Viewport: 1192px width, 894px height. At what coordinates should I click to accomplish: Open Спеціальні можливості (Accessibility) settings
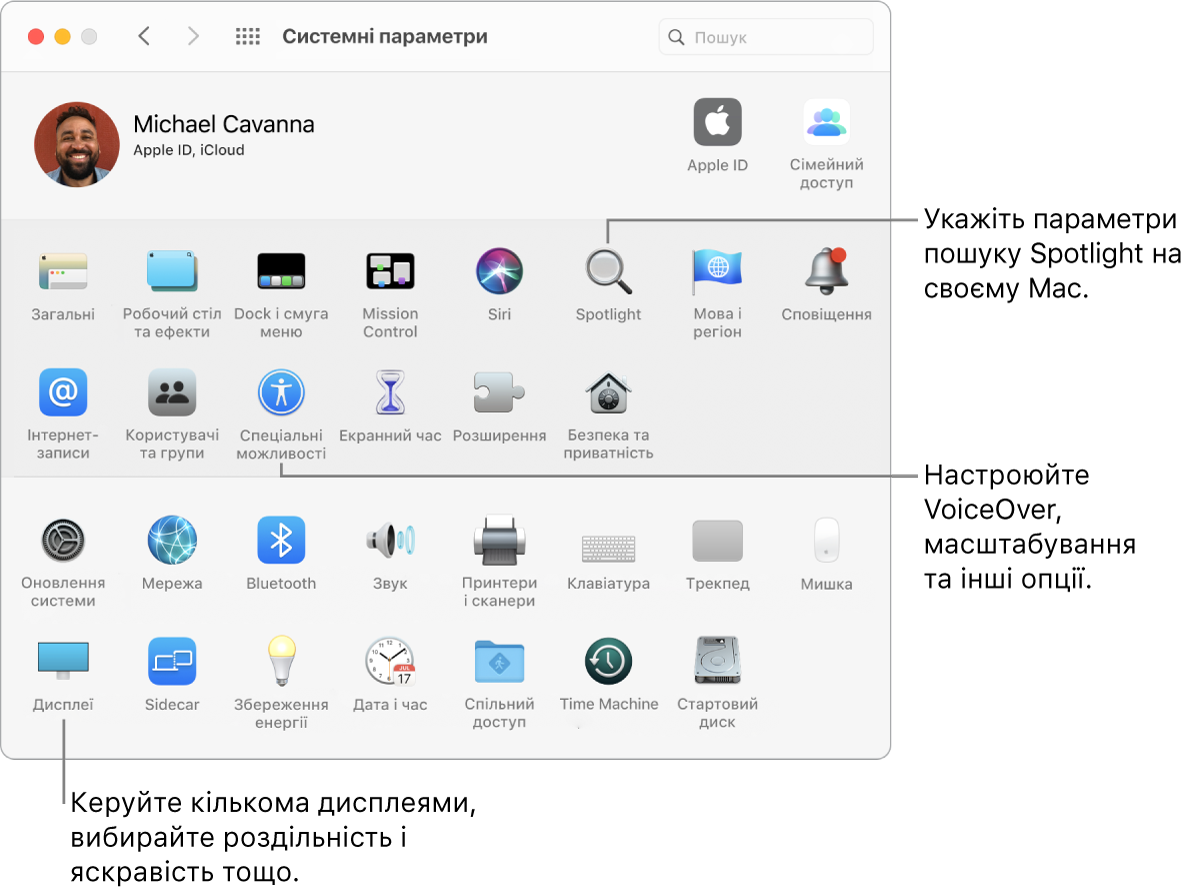pyautogui.click(x=281, y=393)
